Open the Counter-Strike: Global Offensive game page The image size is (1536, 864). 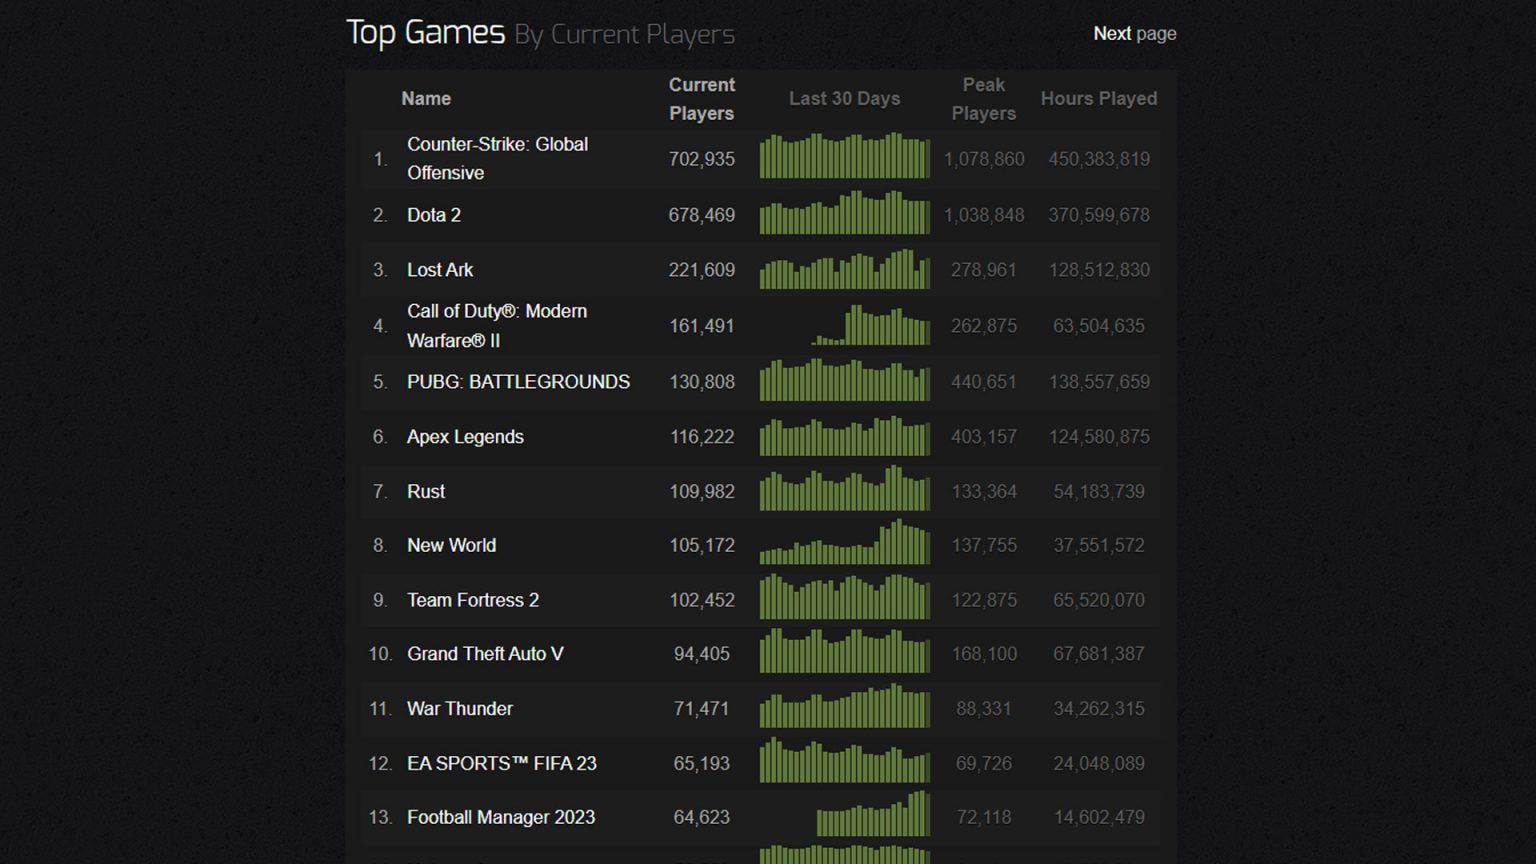[497, 158]
